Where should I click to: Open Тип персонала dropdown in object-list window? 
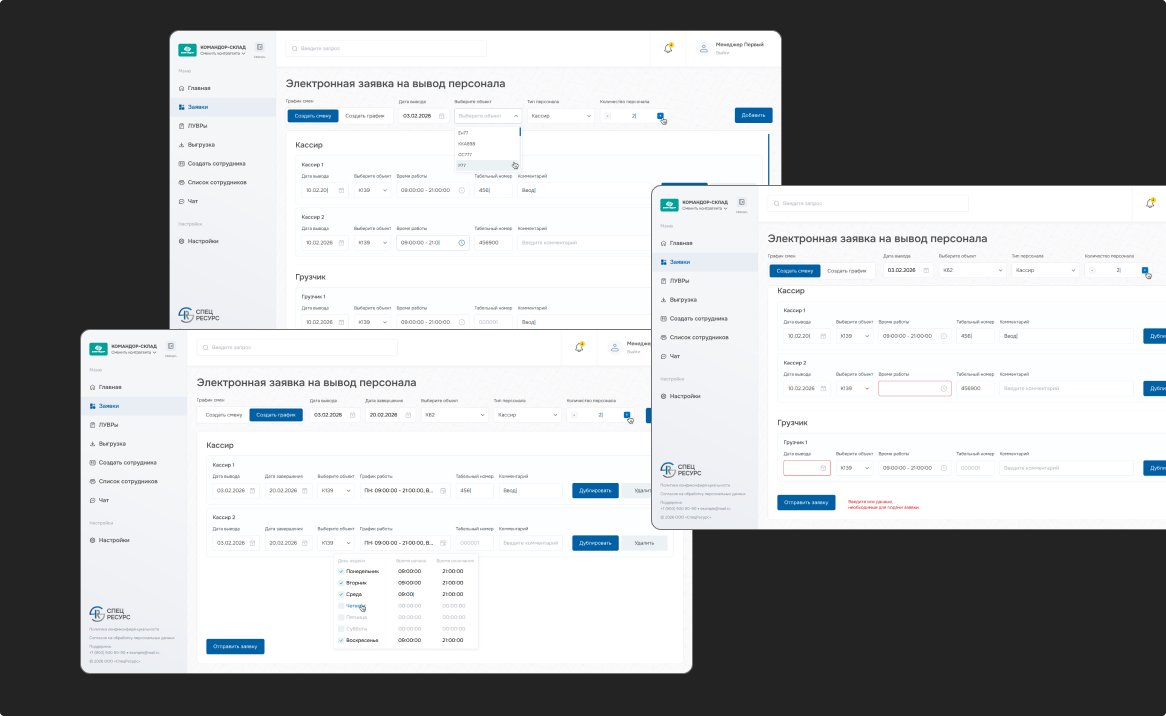(560, 116)
